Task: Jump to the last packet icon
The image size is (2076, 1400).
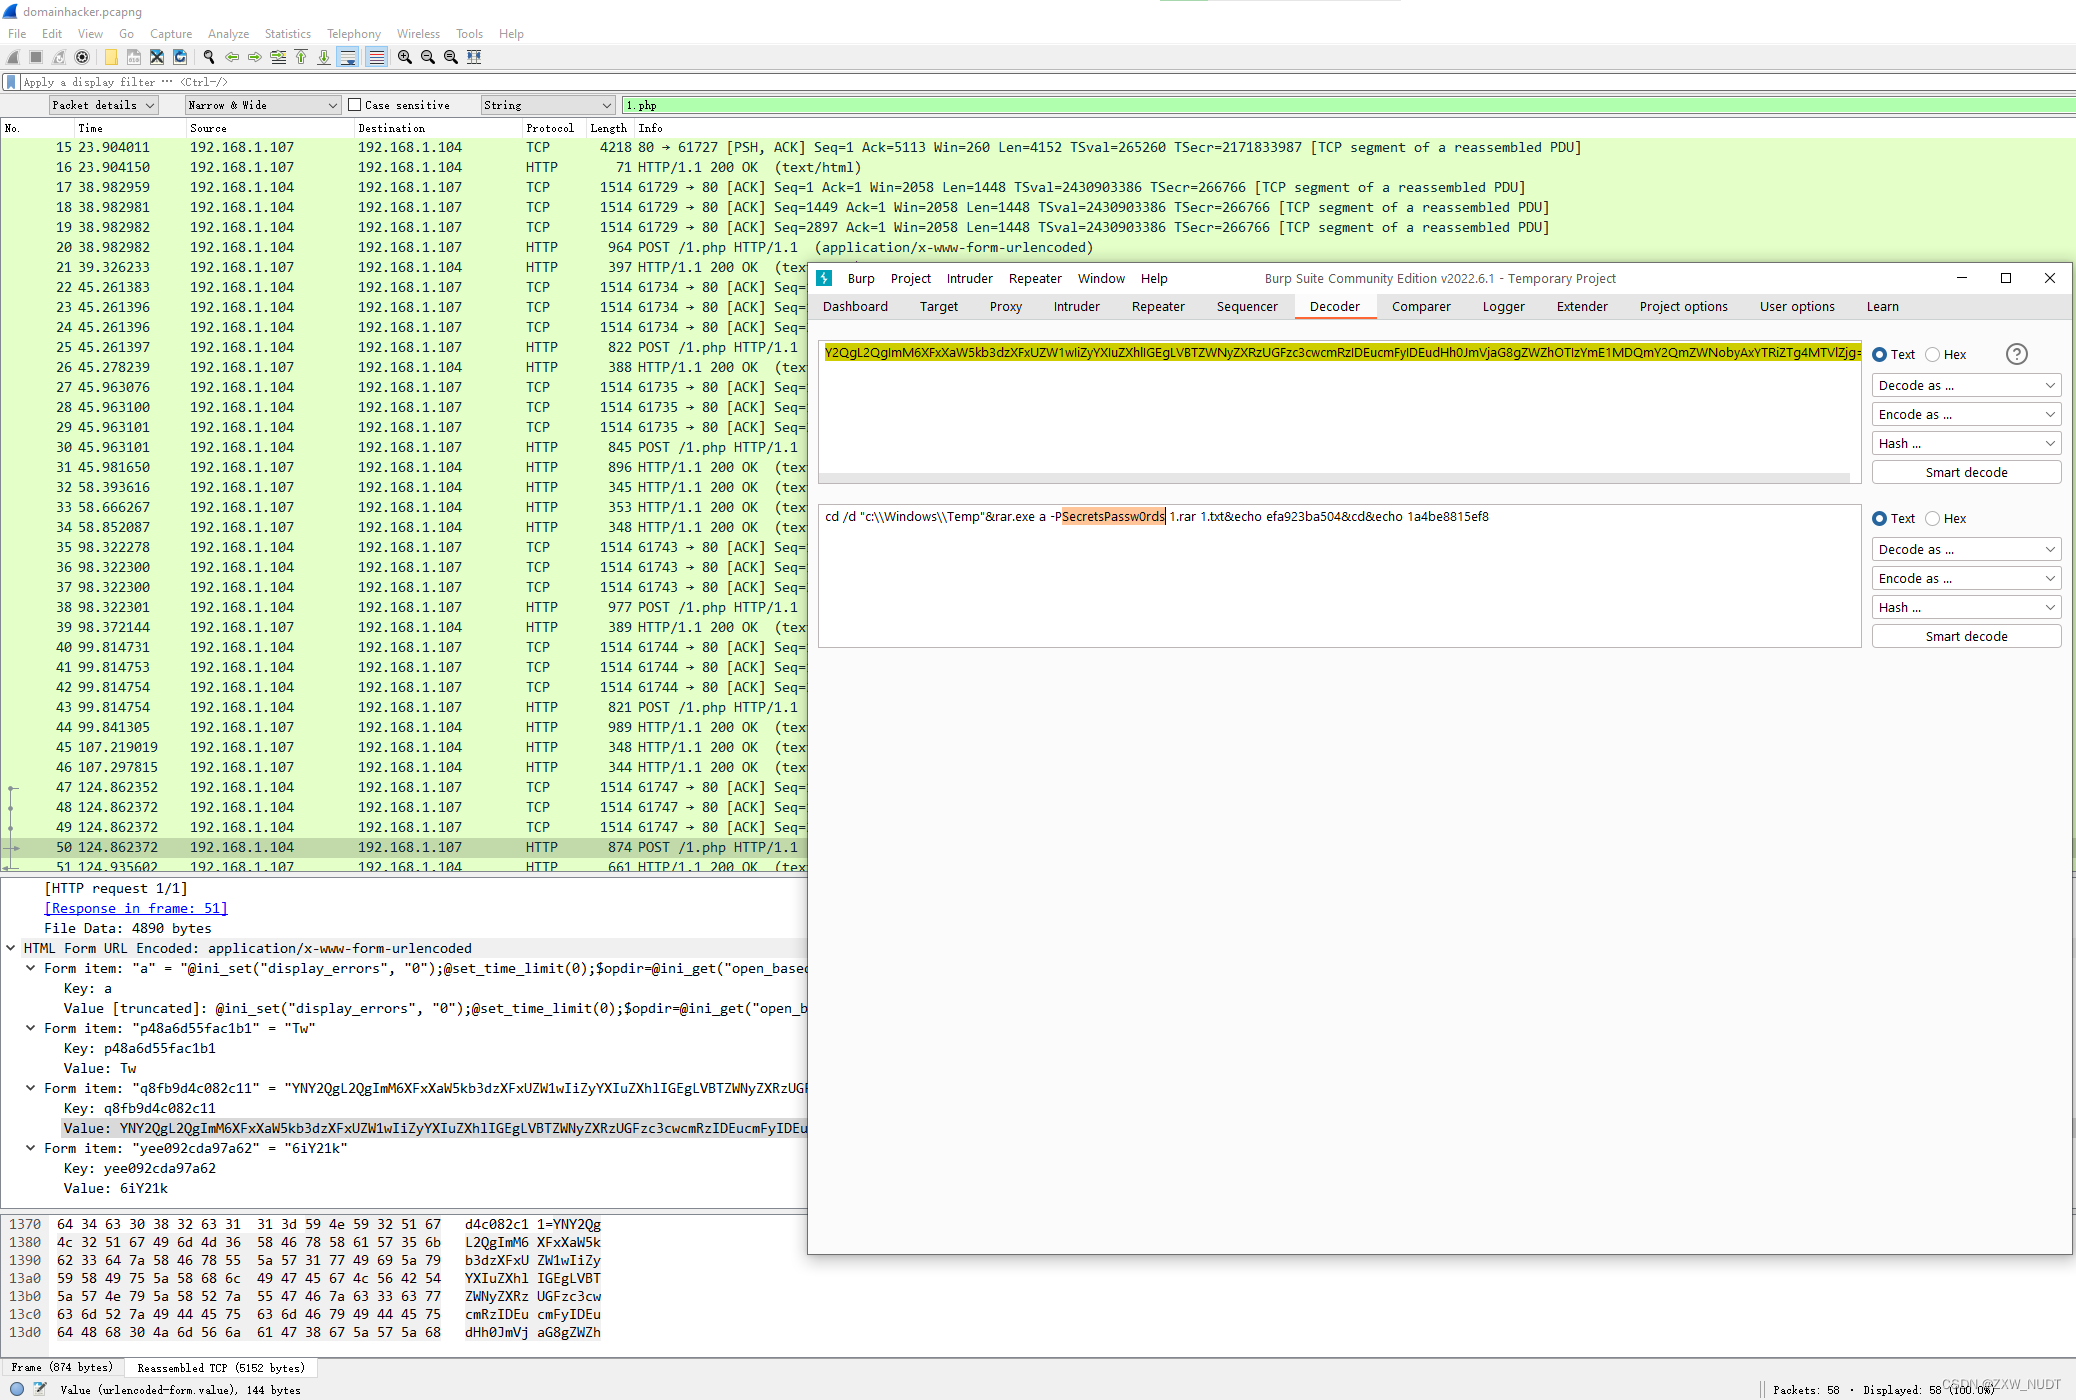Action: pyautogui.click(x=324, y=57)
